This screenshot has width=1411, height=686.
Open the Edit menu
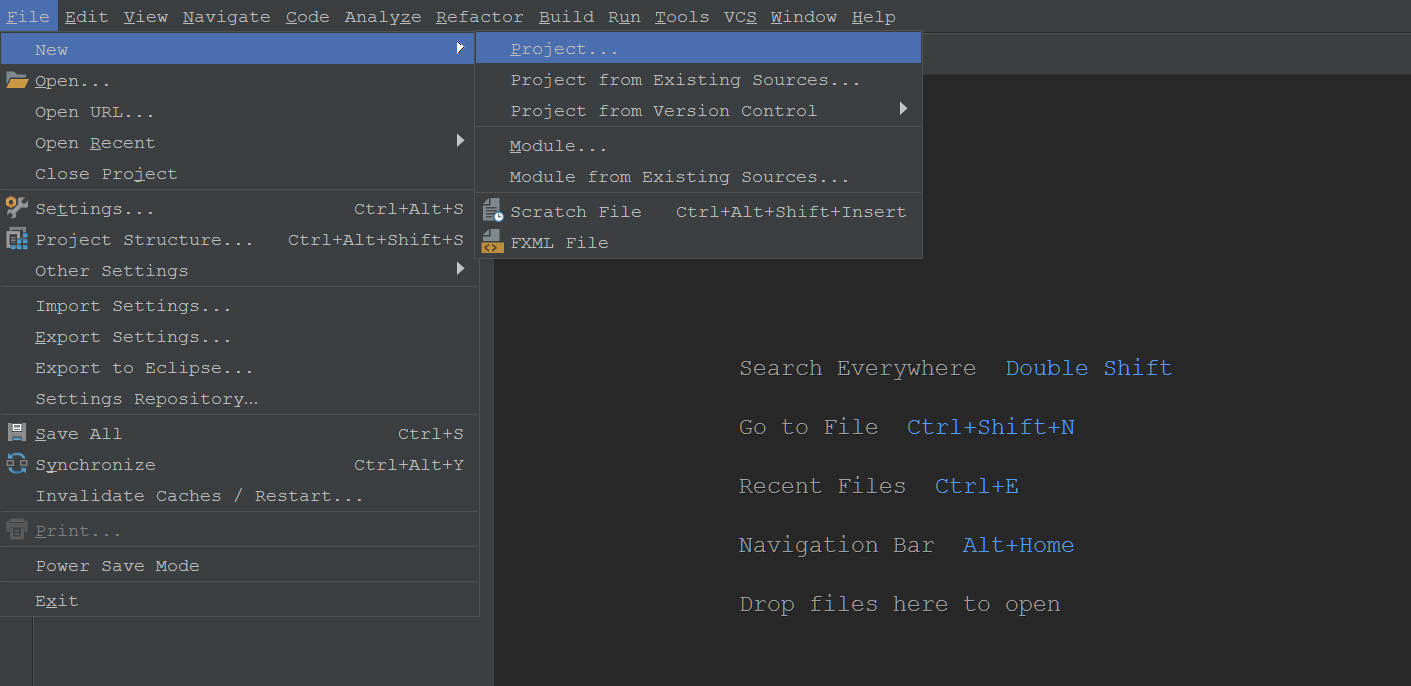(x=86, y=17)
